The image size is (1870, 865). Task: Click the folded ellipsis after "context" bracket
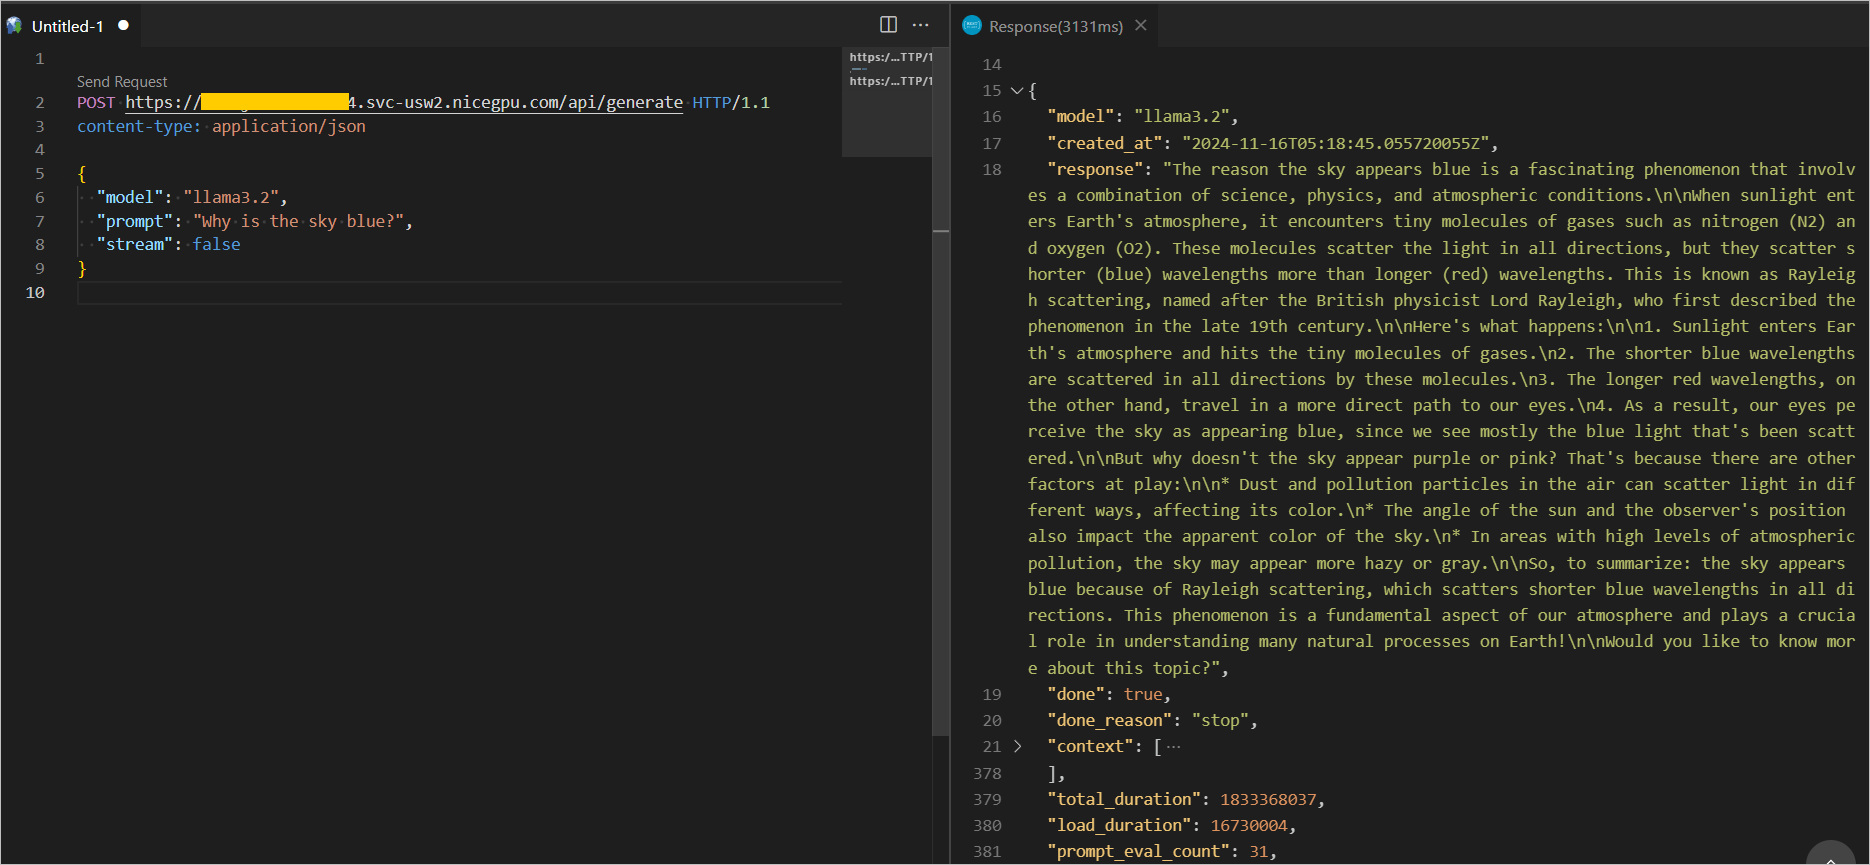(1174, 747)
